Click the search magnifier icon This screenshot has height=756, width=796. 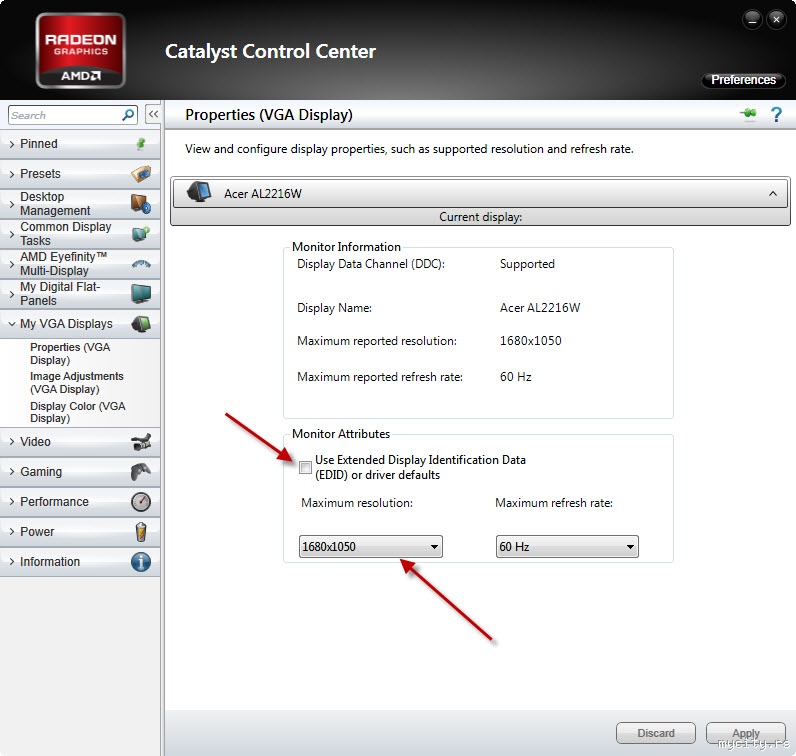[128, 115]
